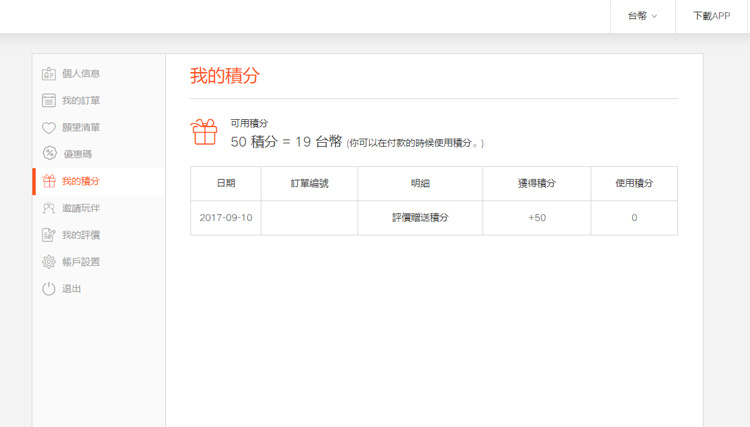Click the 0 used points cell
The height and width of the screenshot is (427, 750).
[x=634, y=218]
